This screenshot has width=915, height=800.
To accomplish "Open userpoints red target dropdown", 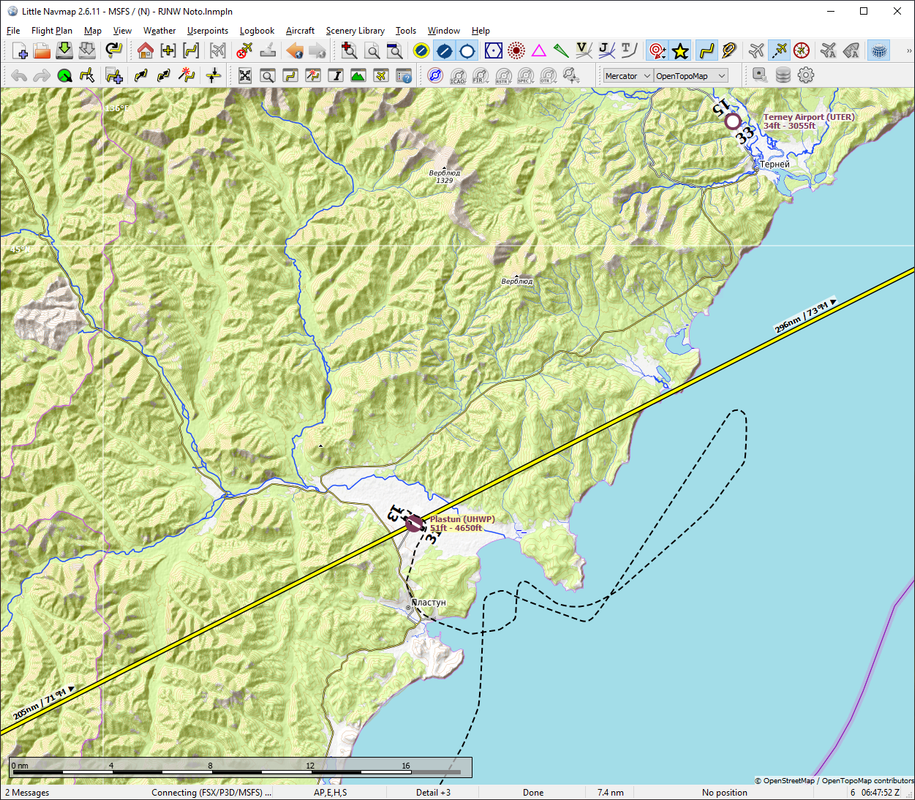I will pos(658,51).
